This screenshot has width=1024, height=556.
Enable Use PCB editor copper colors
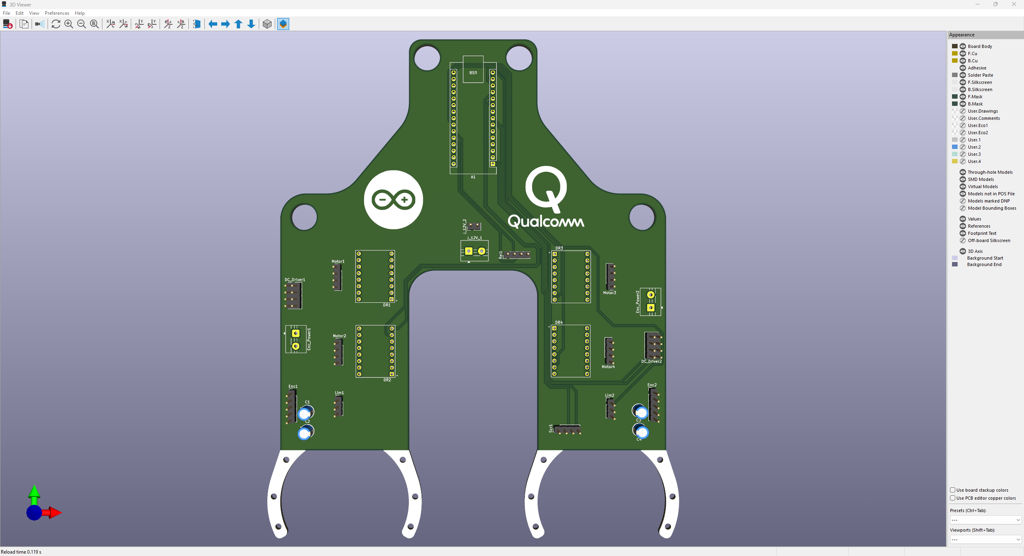pyautogui.click(x=953, y=498)
